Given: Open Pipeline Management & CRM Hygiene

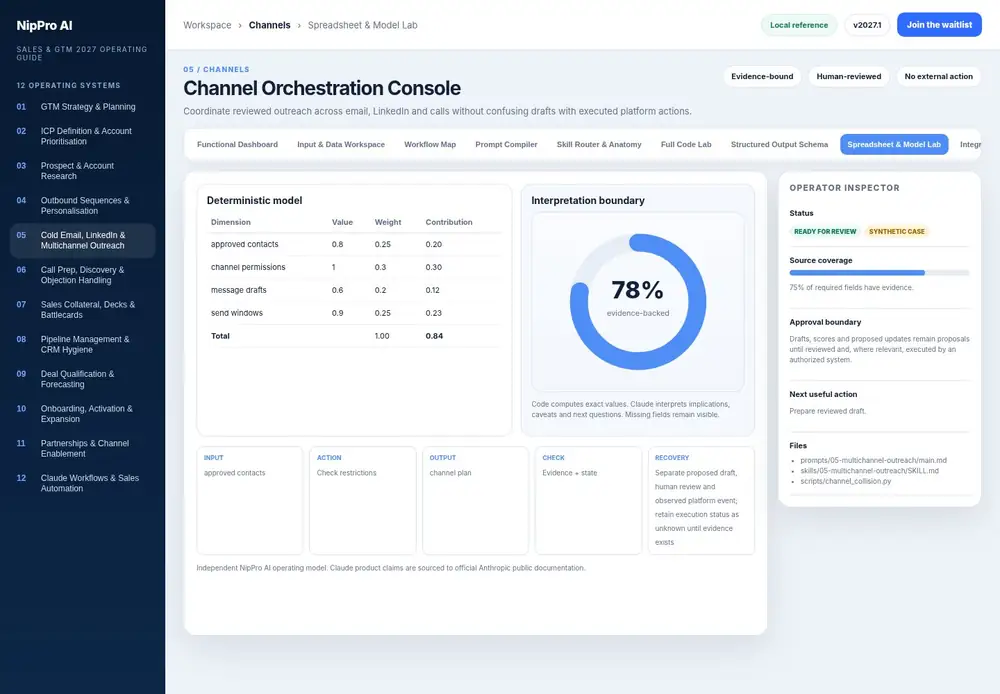Looking at the screenshot, I should tap(82, 344).
